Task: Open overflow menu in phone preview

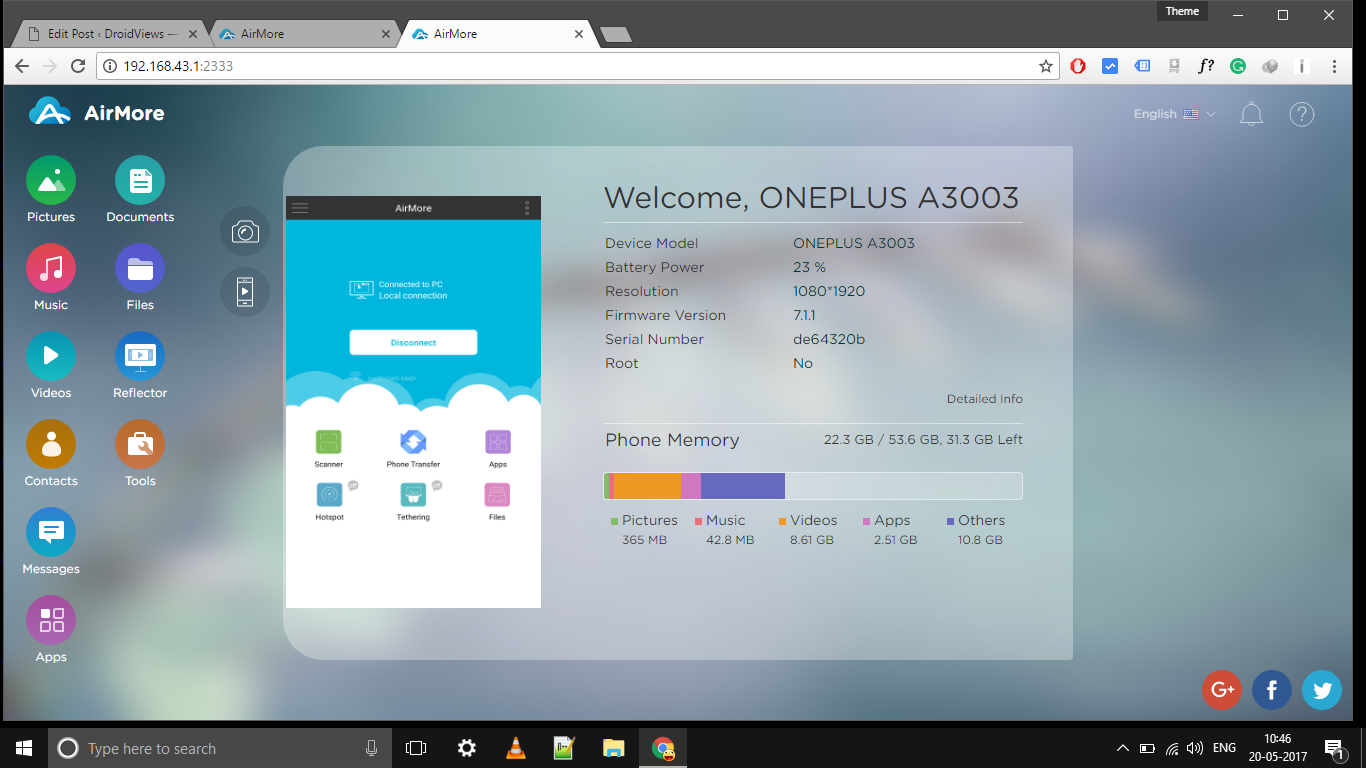Action: point(527,208)
